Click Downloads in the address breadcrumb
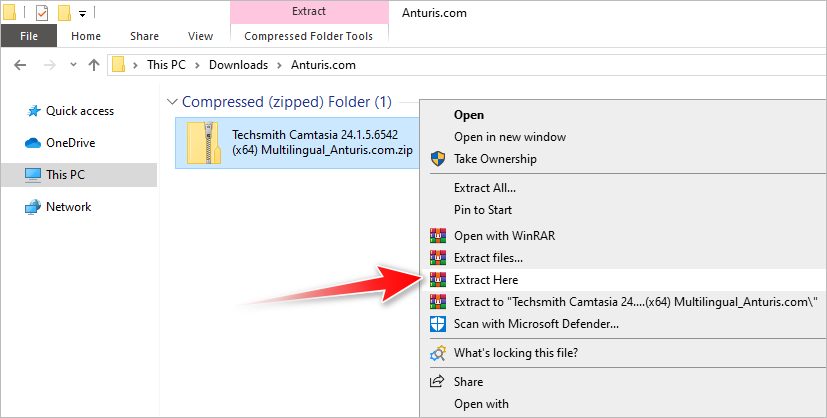Screen dimensions: 827x418 click(x=238, y=65)
